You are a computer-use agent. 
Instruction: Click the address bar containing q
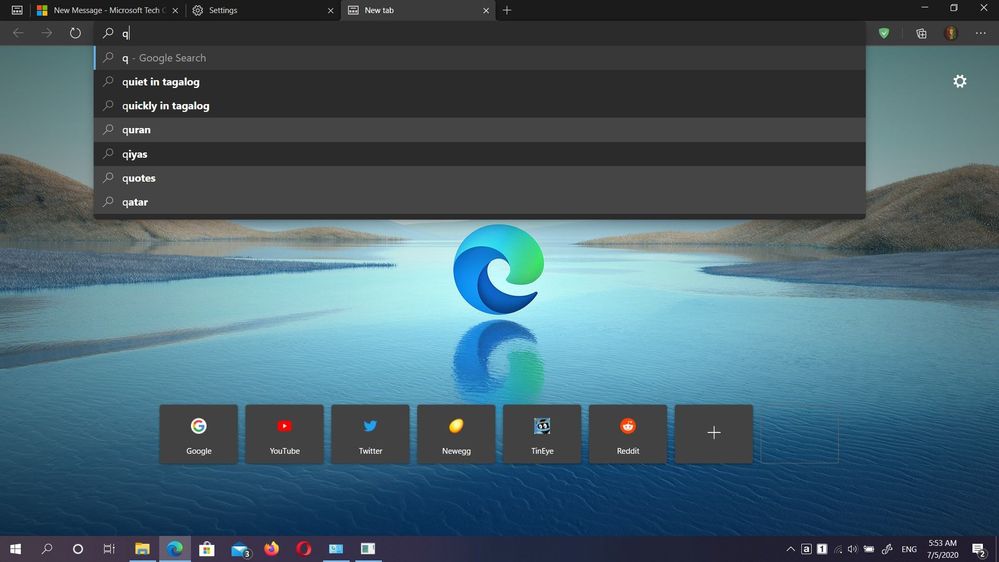(x=480, y=33)
